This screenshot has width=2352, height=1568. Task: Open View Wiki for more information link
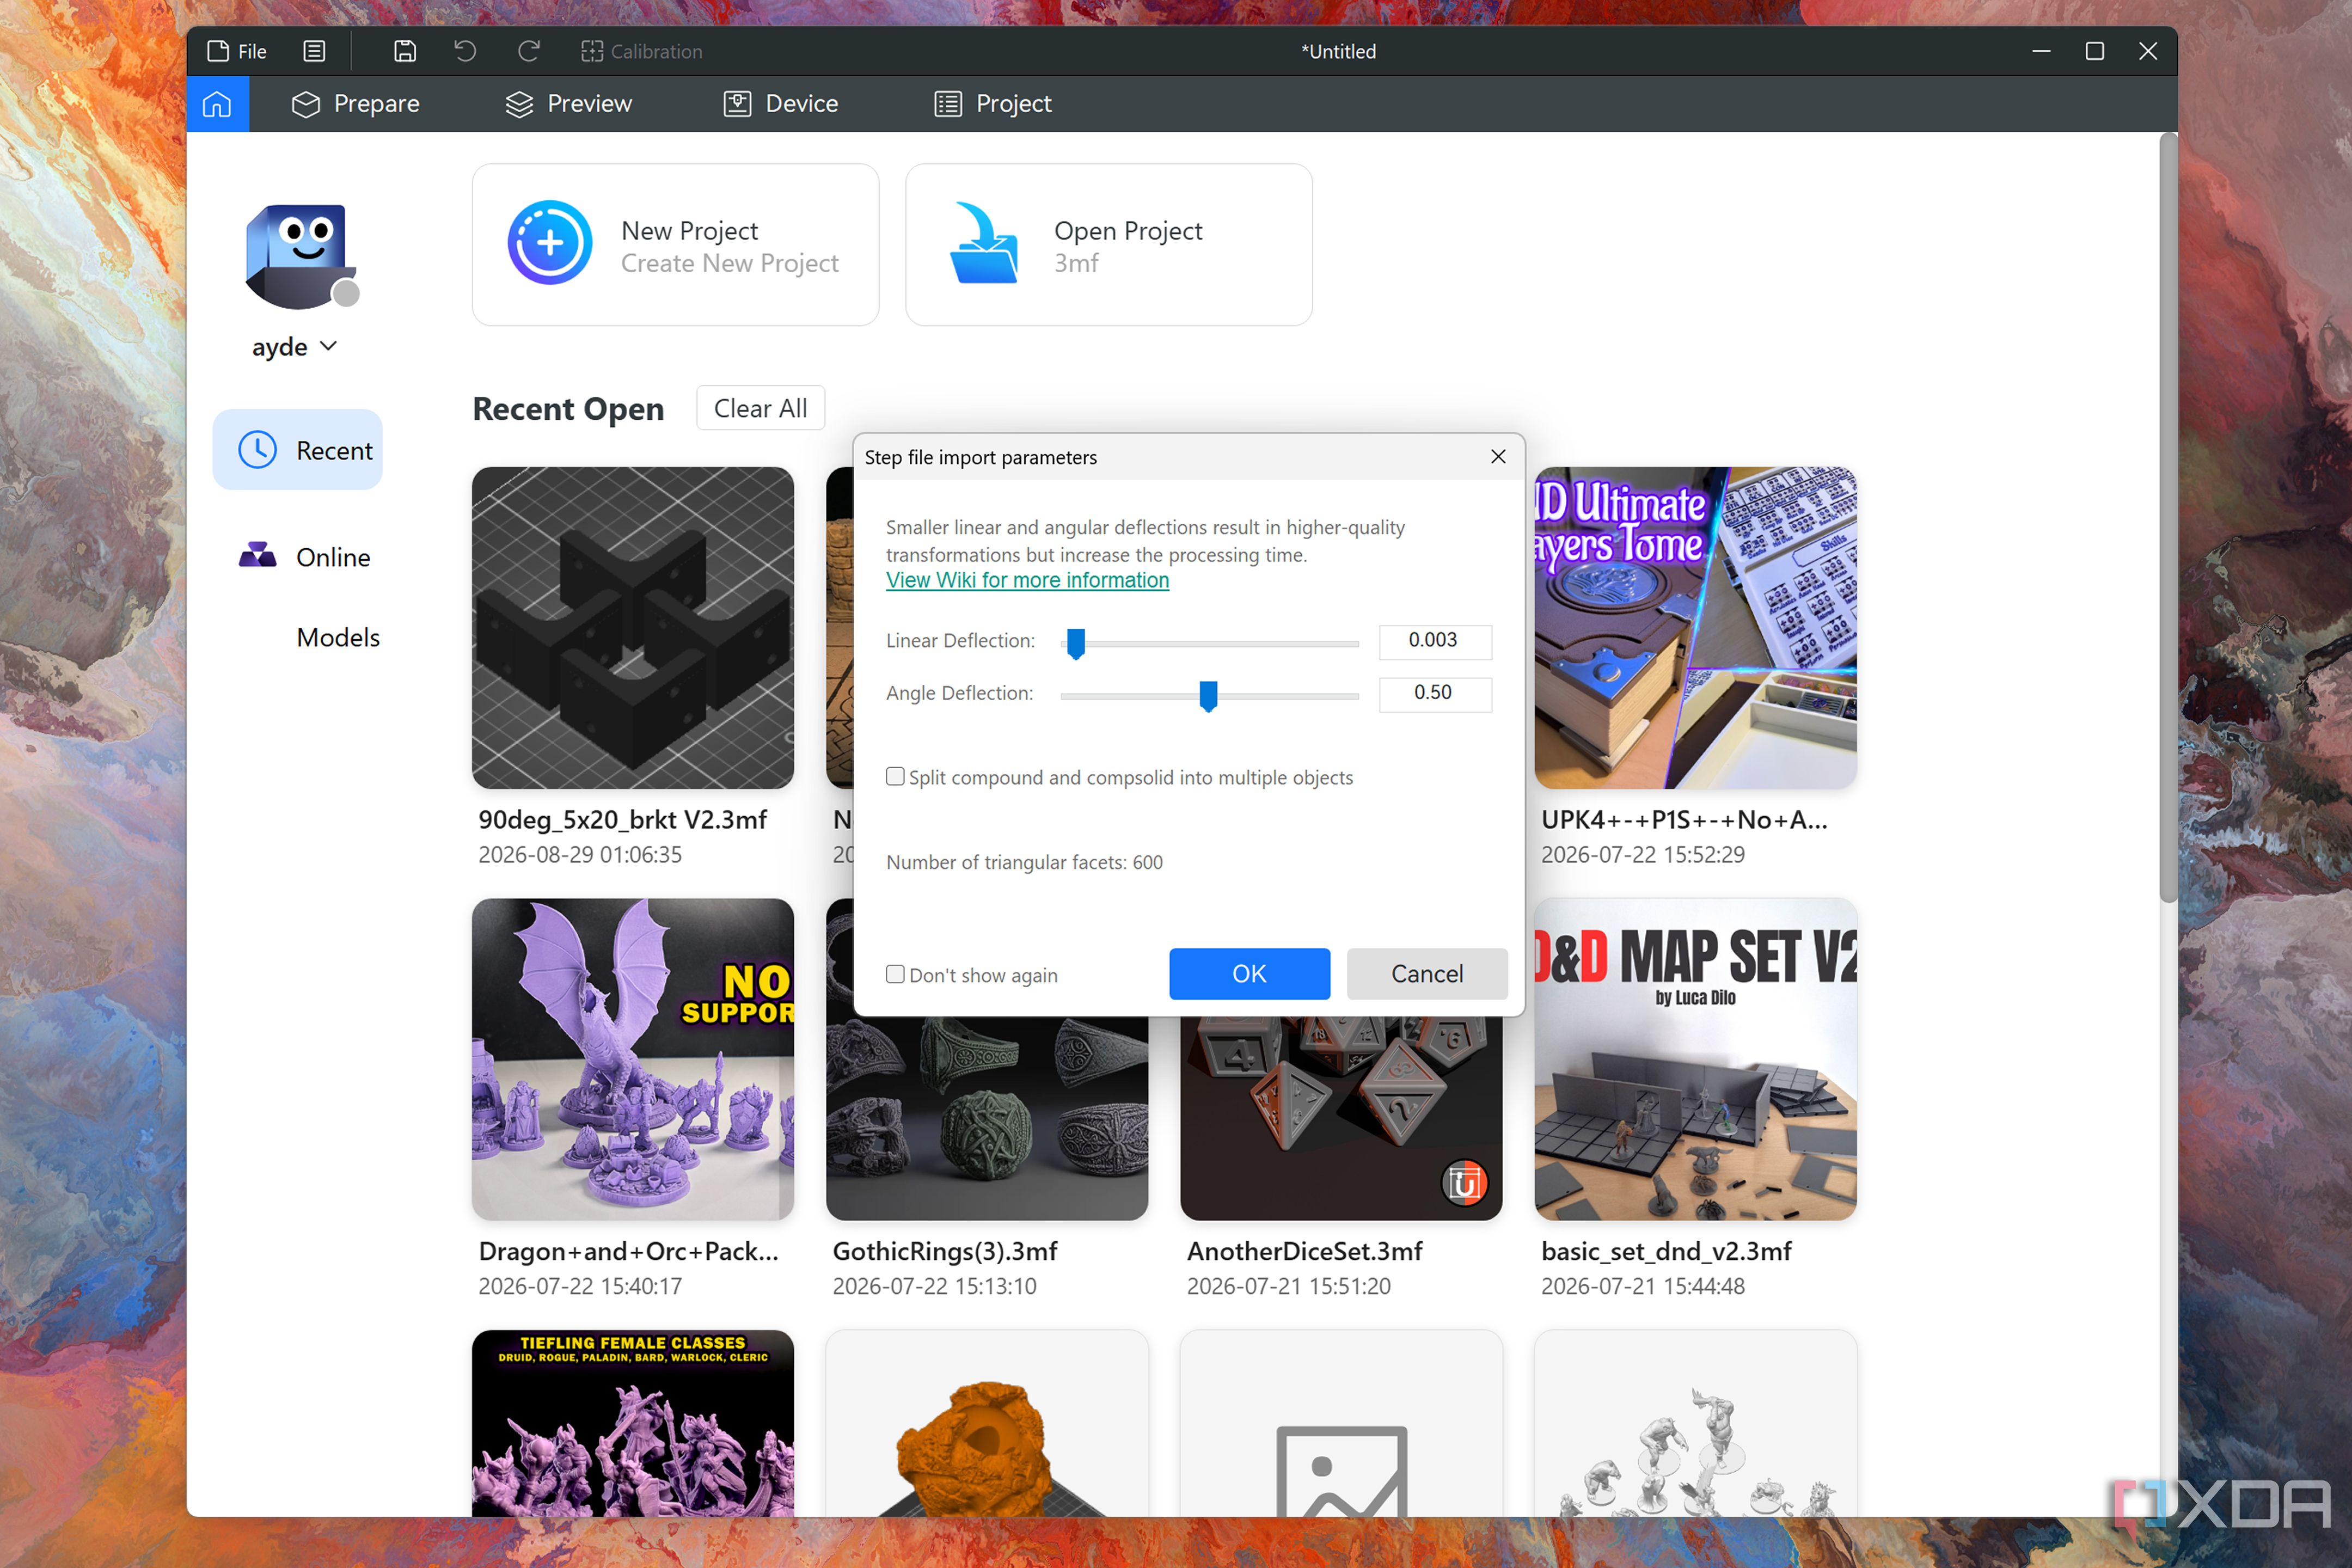pos(1027,580)
